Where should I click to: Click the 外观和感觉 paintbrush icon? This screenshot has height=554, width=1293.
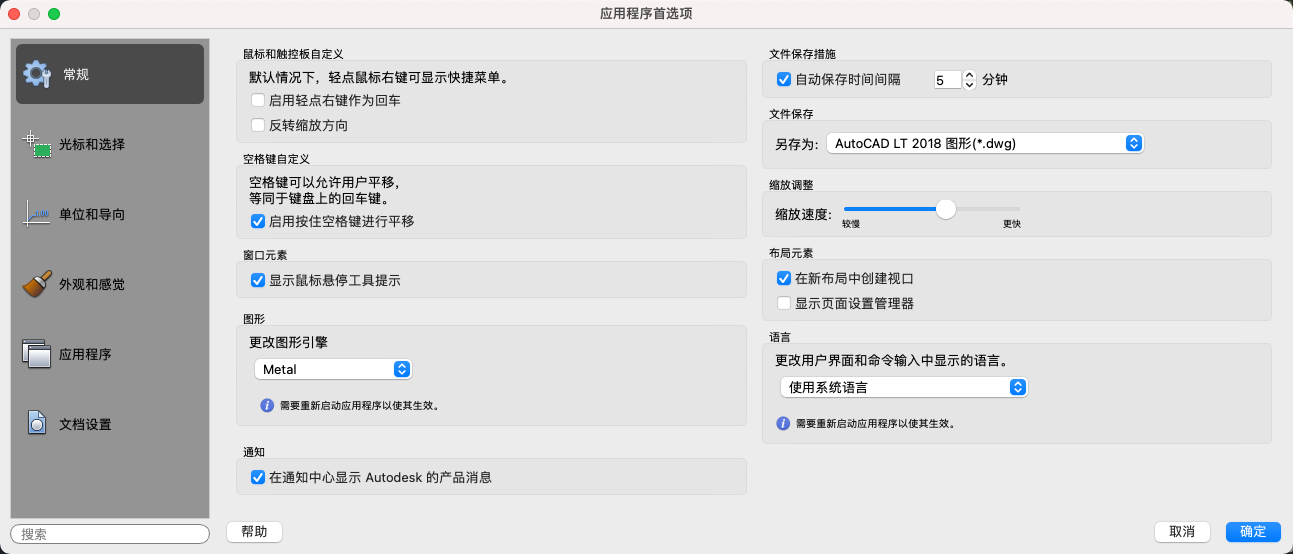tap(37, 284)
